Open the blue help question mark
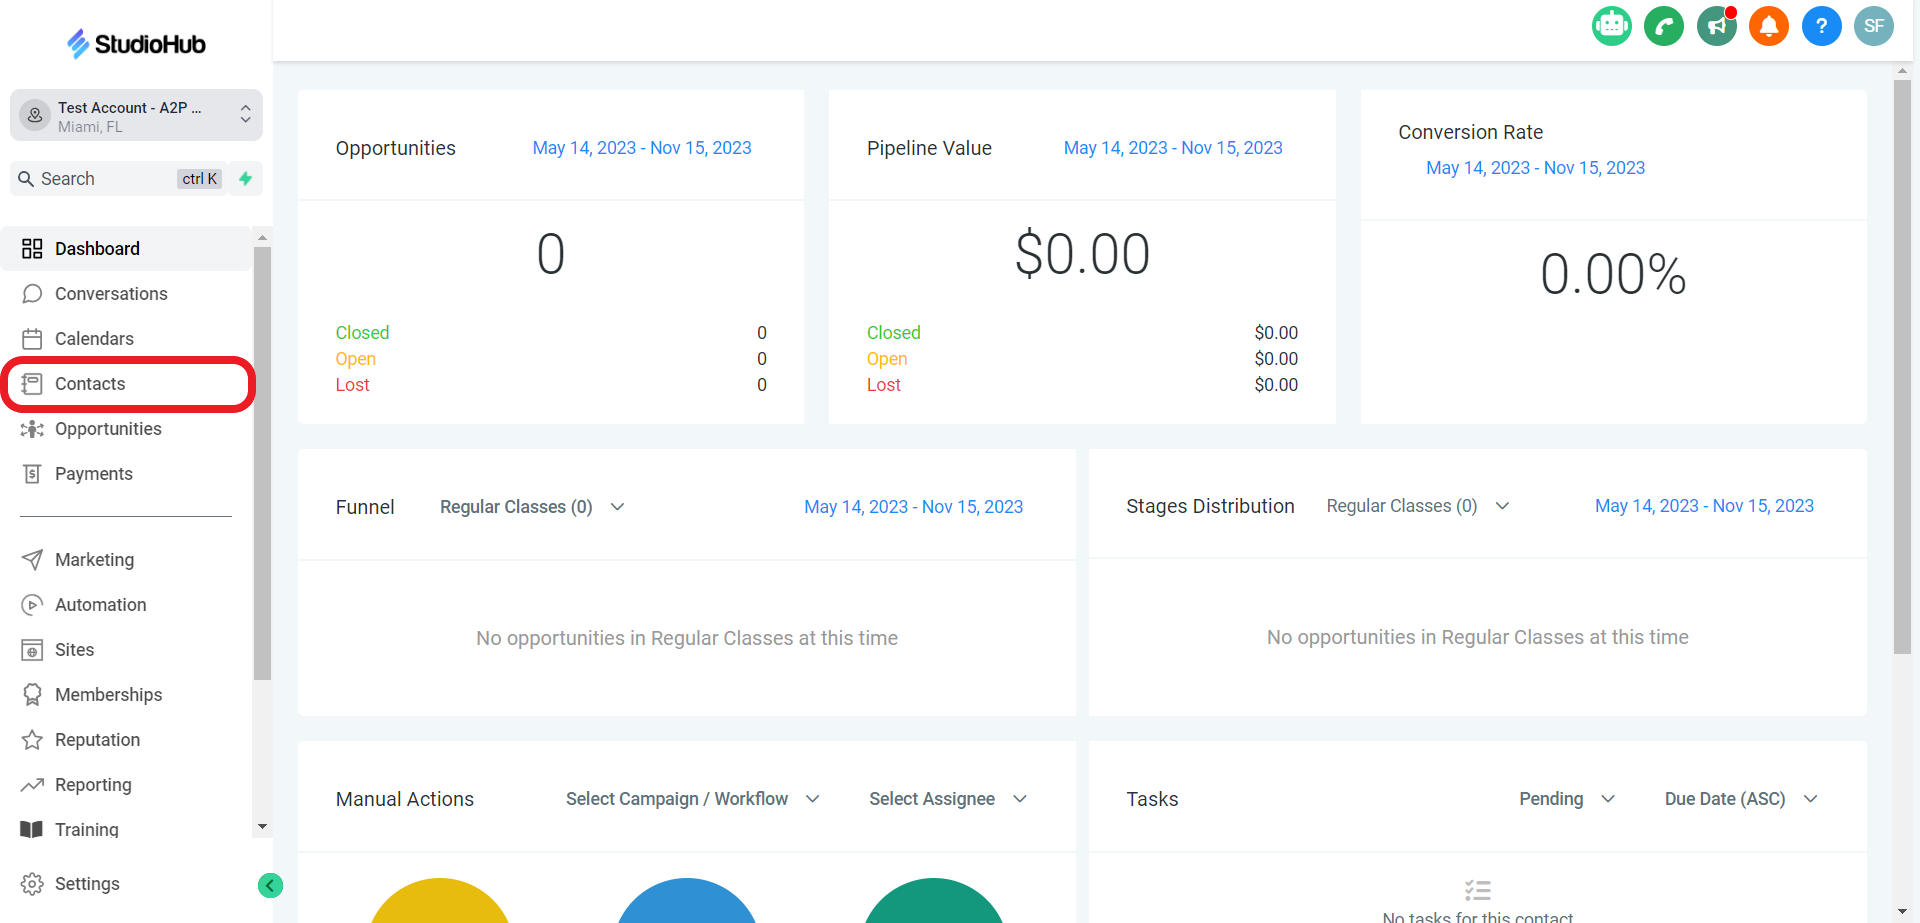1920x923 pixels. tap(1822, 26)
